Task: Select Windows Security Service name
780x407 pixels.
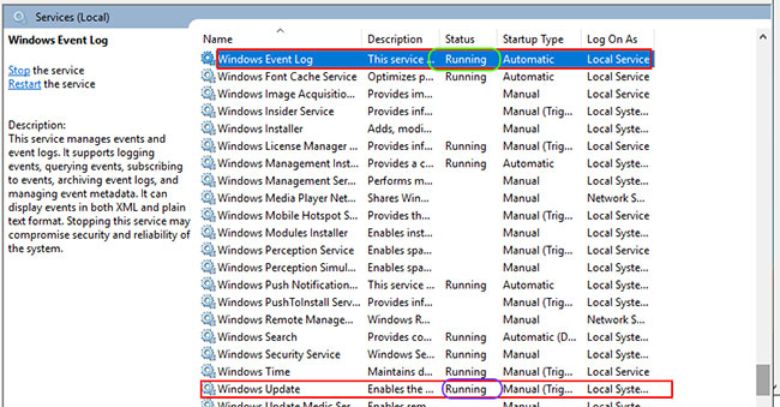Action: tap(279, 355)
